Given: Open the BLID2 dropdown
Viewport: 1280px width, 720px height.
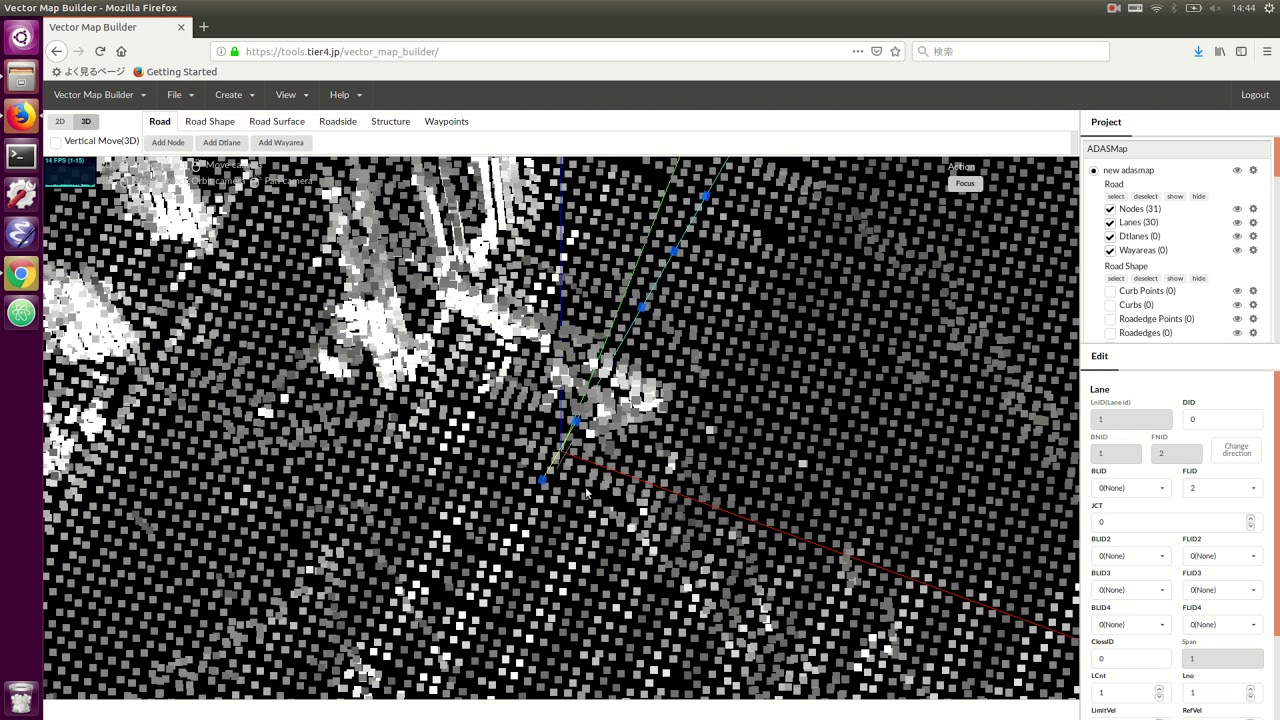Looking at the screenshot, I should coord(1131,556).
